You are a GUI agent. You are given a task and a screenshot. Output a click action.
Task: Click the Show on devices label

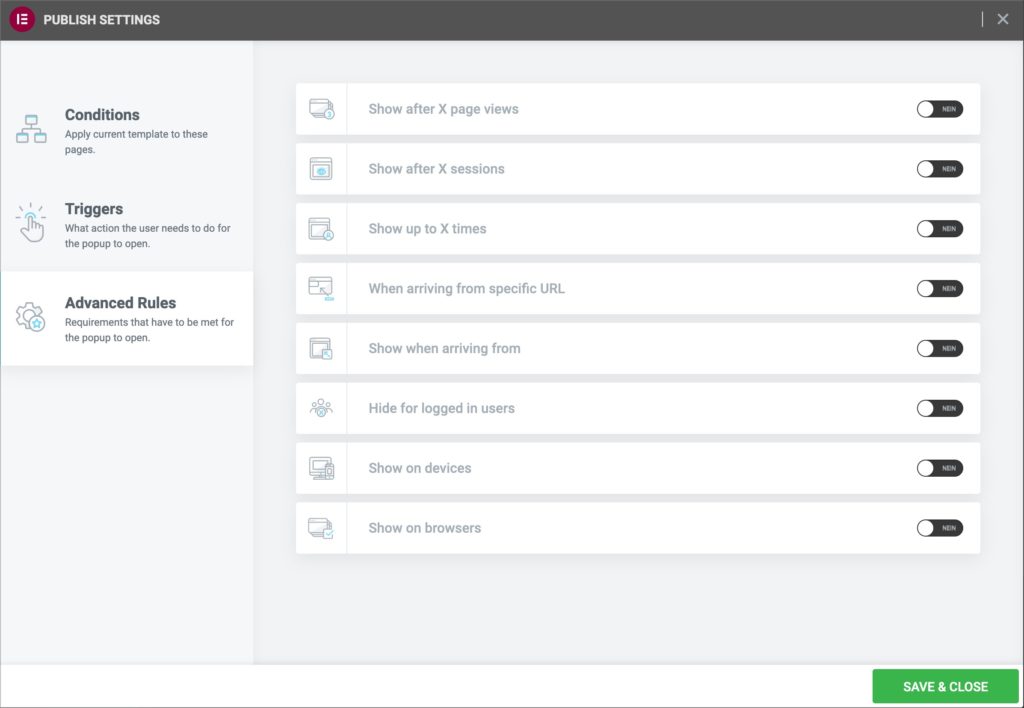[x=419, y=468]
